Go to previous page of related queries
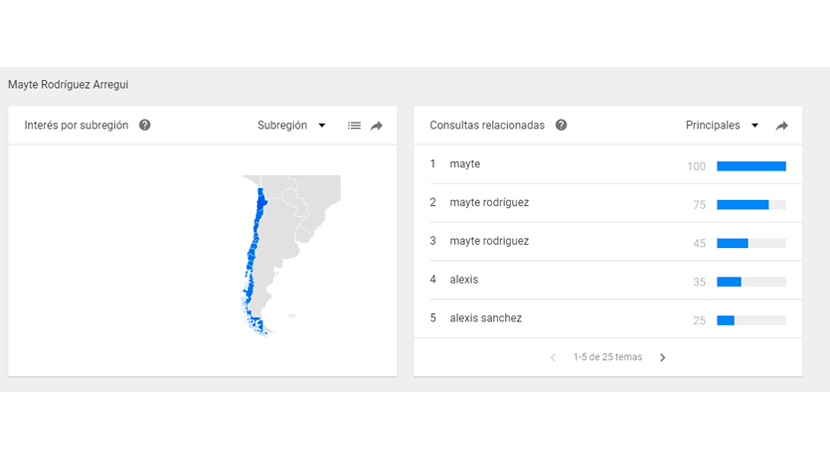 pyautogui.click(x=553, y=357)
